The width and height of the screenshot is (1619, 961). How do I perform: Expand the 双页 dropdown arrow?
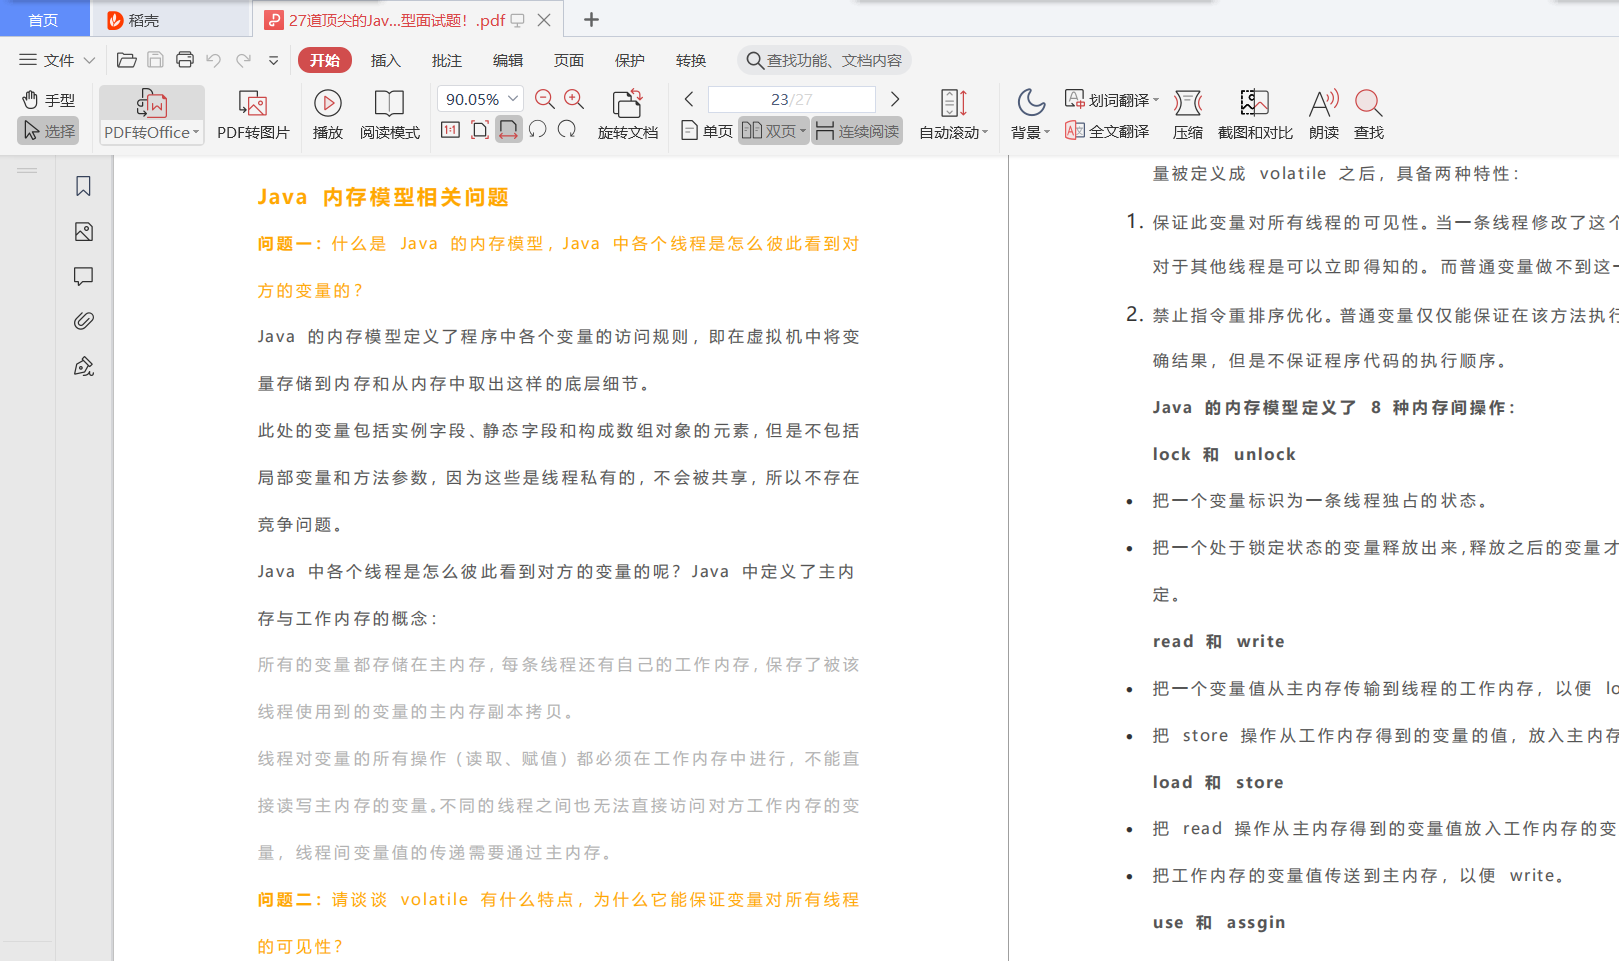803,131
